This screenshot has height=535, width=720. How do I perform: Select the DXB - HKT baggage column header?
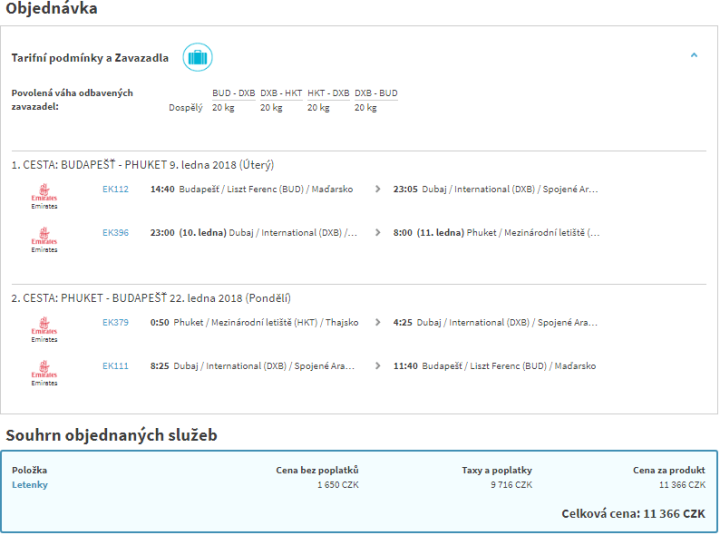click(x=281, y=93)
